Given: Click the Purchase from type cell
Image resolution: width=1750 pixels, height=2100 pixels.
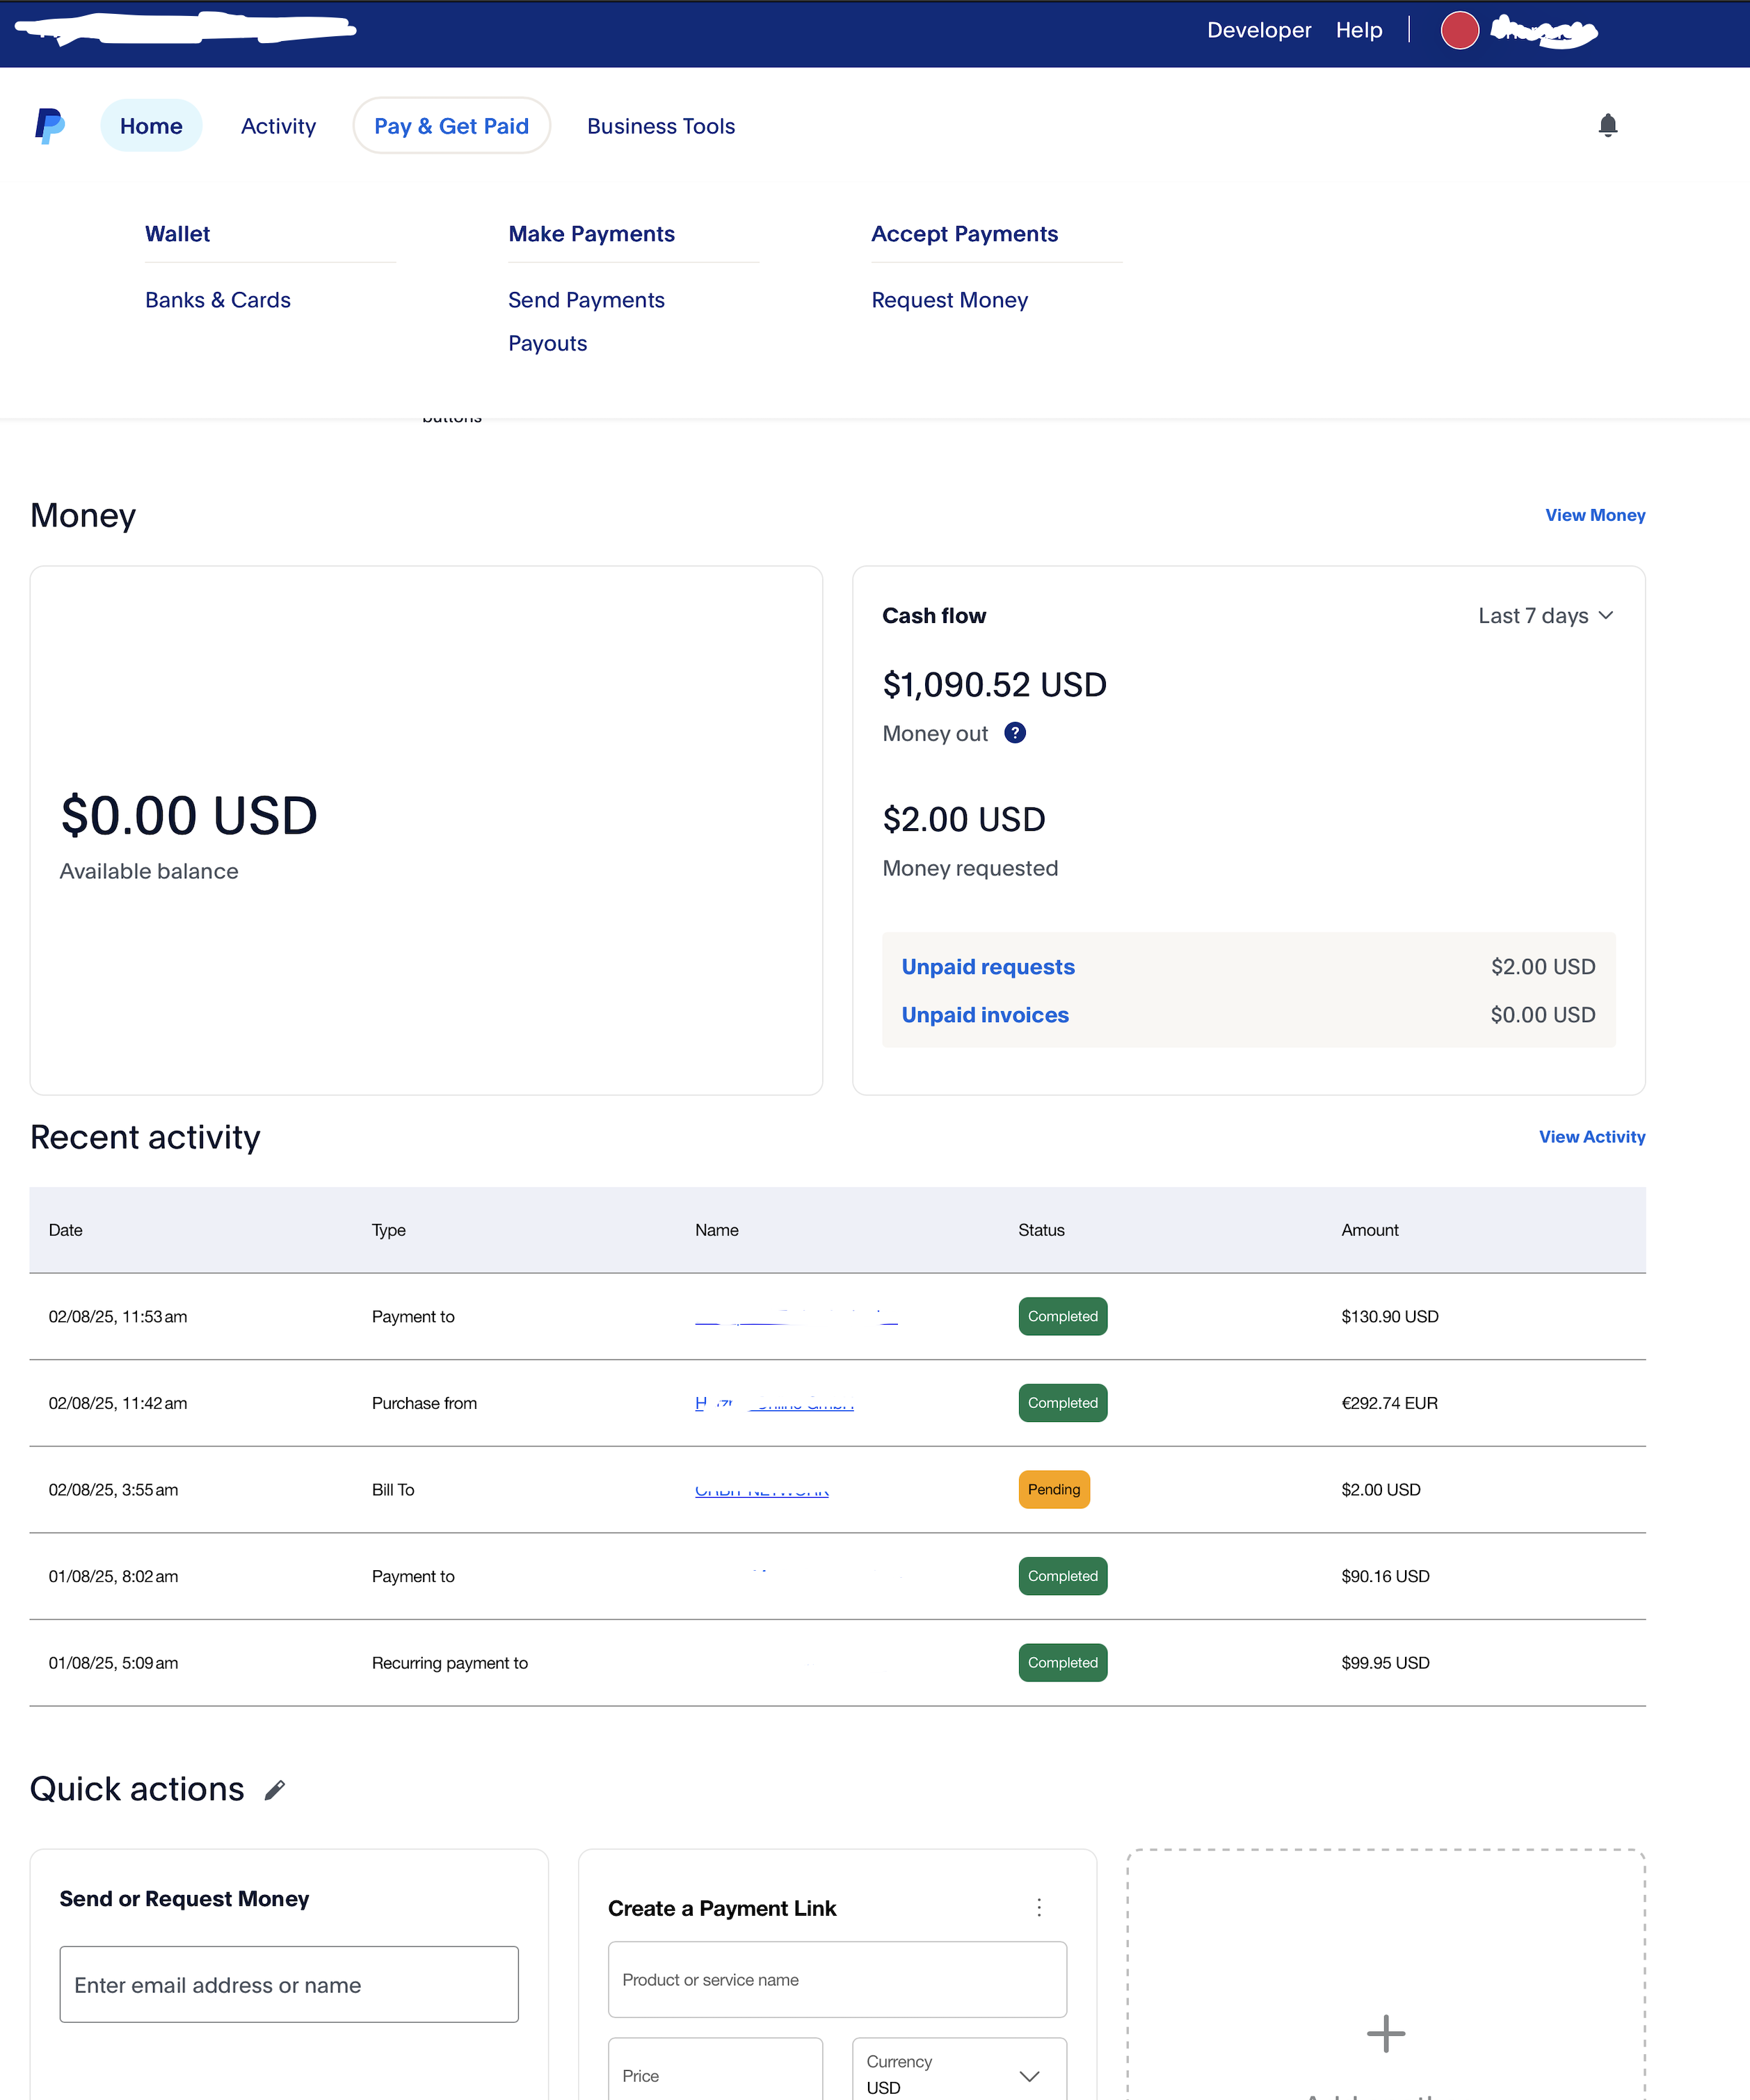Looking at the screenshot, I should point(424,1403).
